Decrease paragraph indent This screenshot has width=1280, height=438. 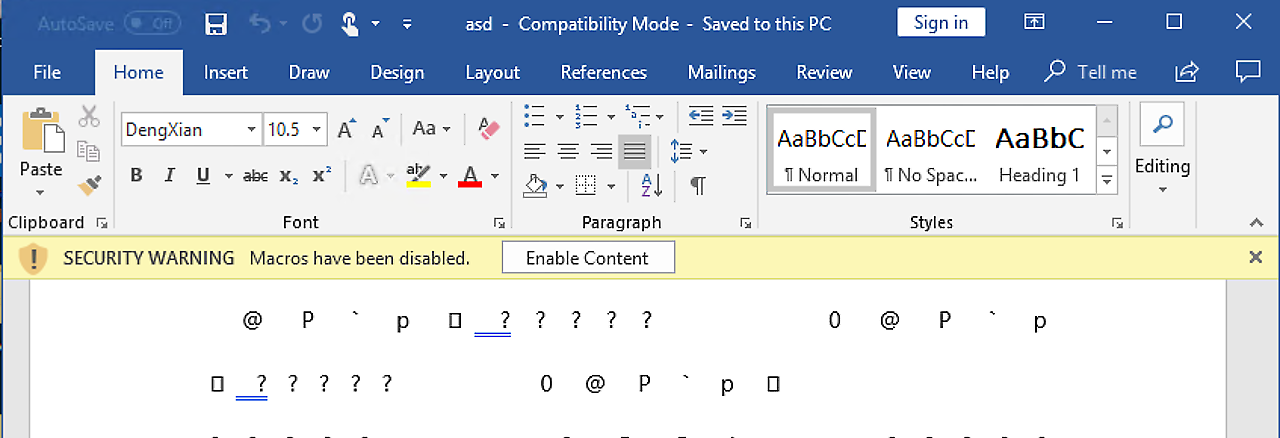pos(701,115)
